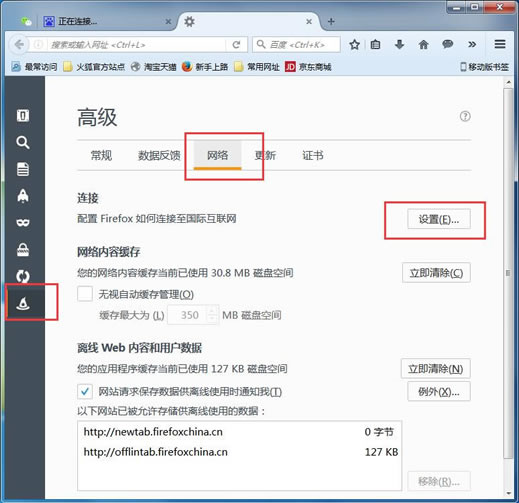Image resolution: width=519 pixels, height=503 pixels.
Task: Switch to 常规 tab
Action: [101, 155]
